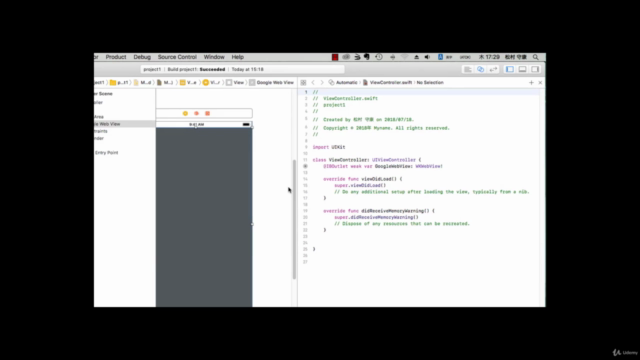
Task: Select ViewController.swift in the assistant jump bar
Action: 387,82
